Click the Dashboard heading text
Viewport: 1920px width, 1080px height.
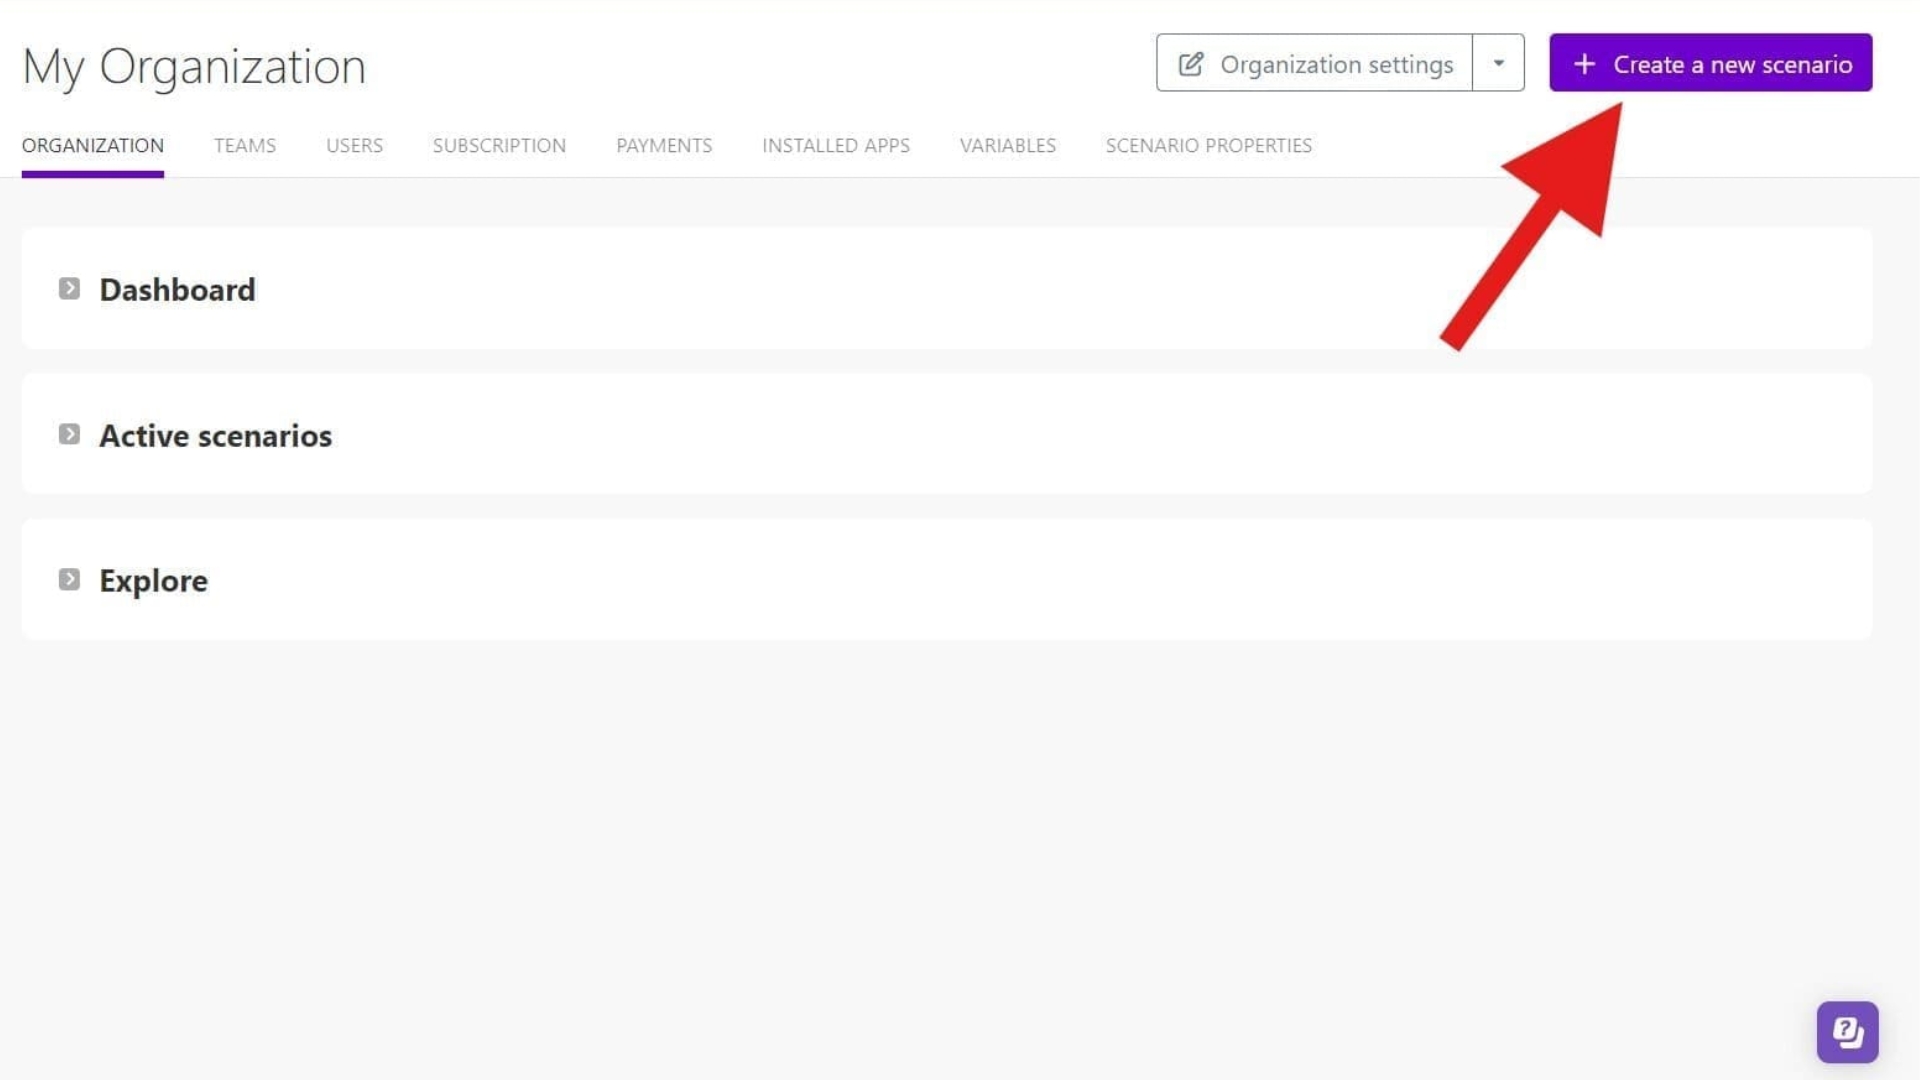177,290
